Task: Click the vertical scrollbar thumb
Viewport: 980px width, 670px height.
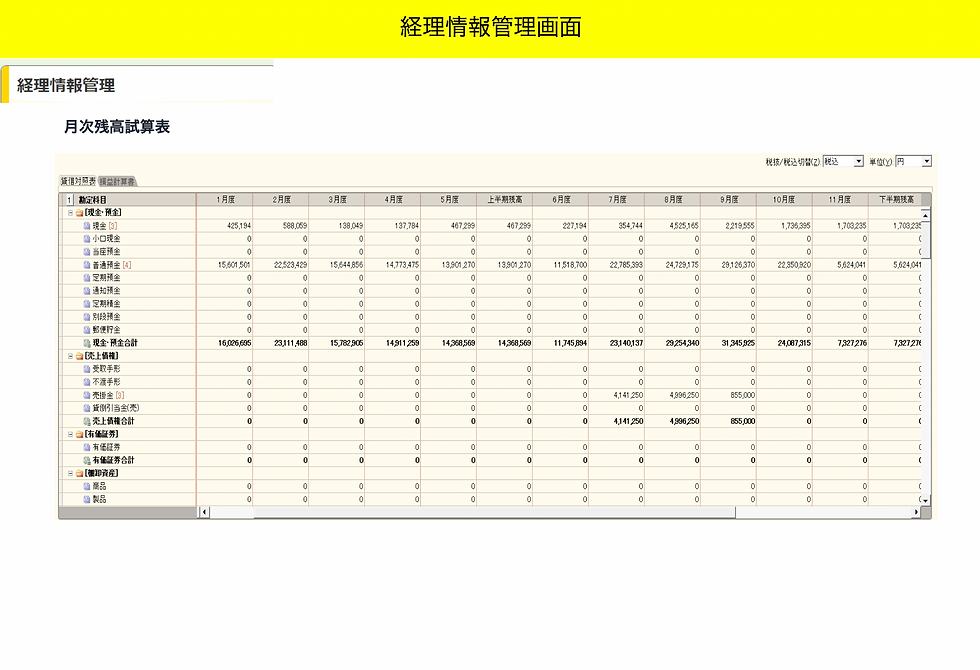Action: pyautogui.click(x=926, y=239)
